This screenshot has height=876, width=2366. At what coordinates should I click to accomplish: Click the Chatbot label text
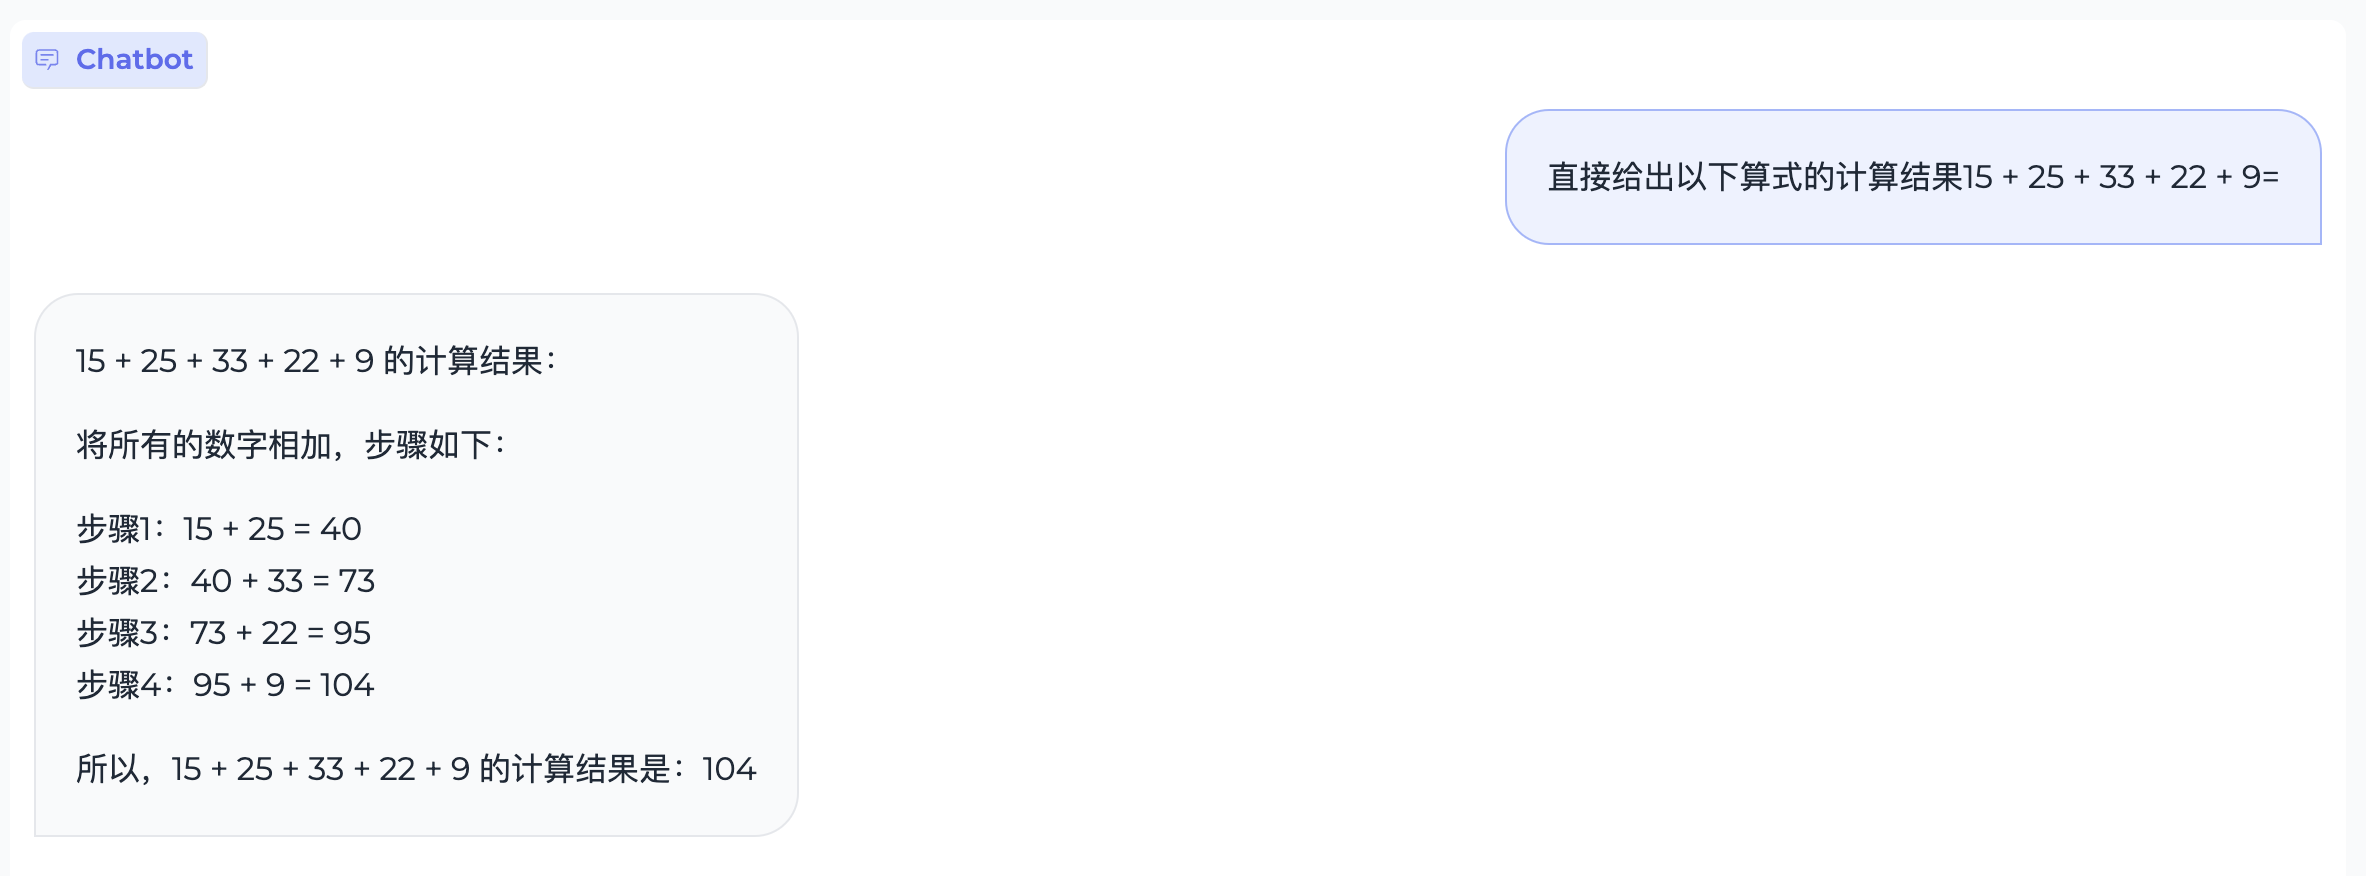134,60
